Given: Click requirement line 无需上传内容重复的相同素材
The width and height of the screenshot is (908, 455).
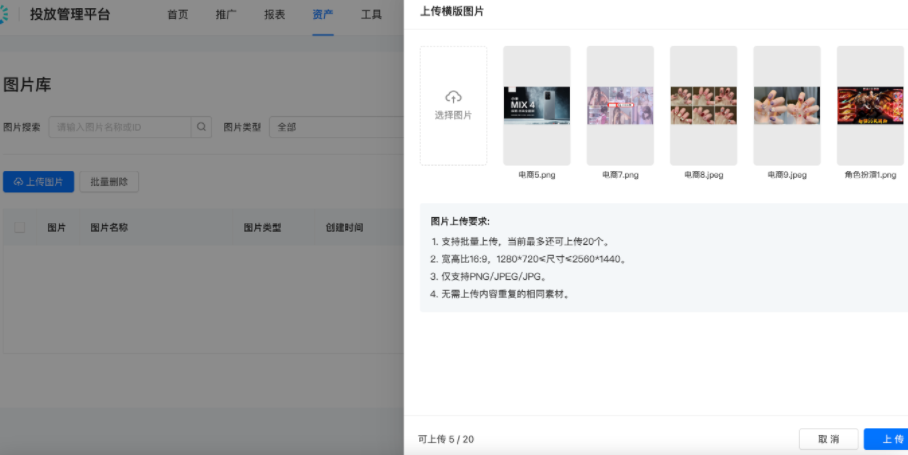Looking at the screenshot, I should (501, 294).
